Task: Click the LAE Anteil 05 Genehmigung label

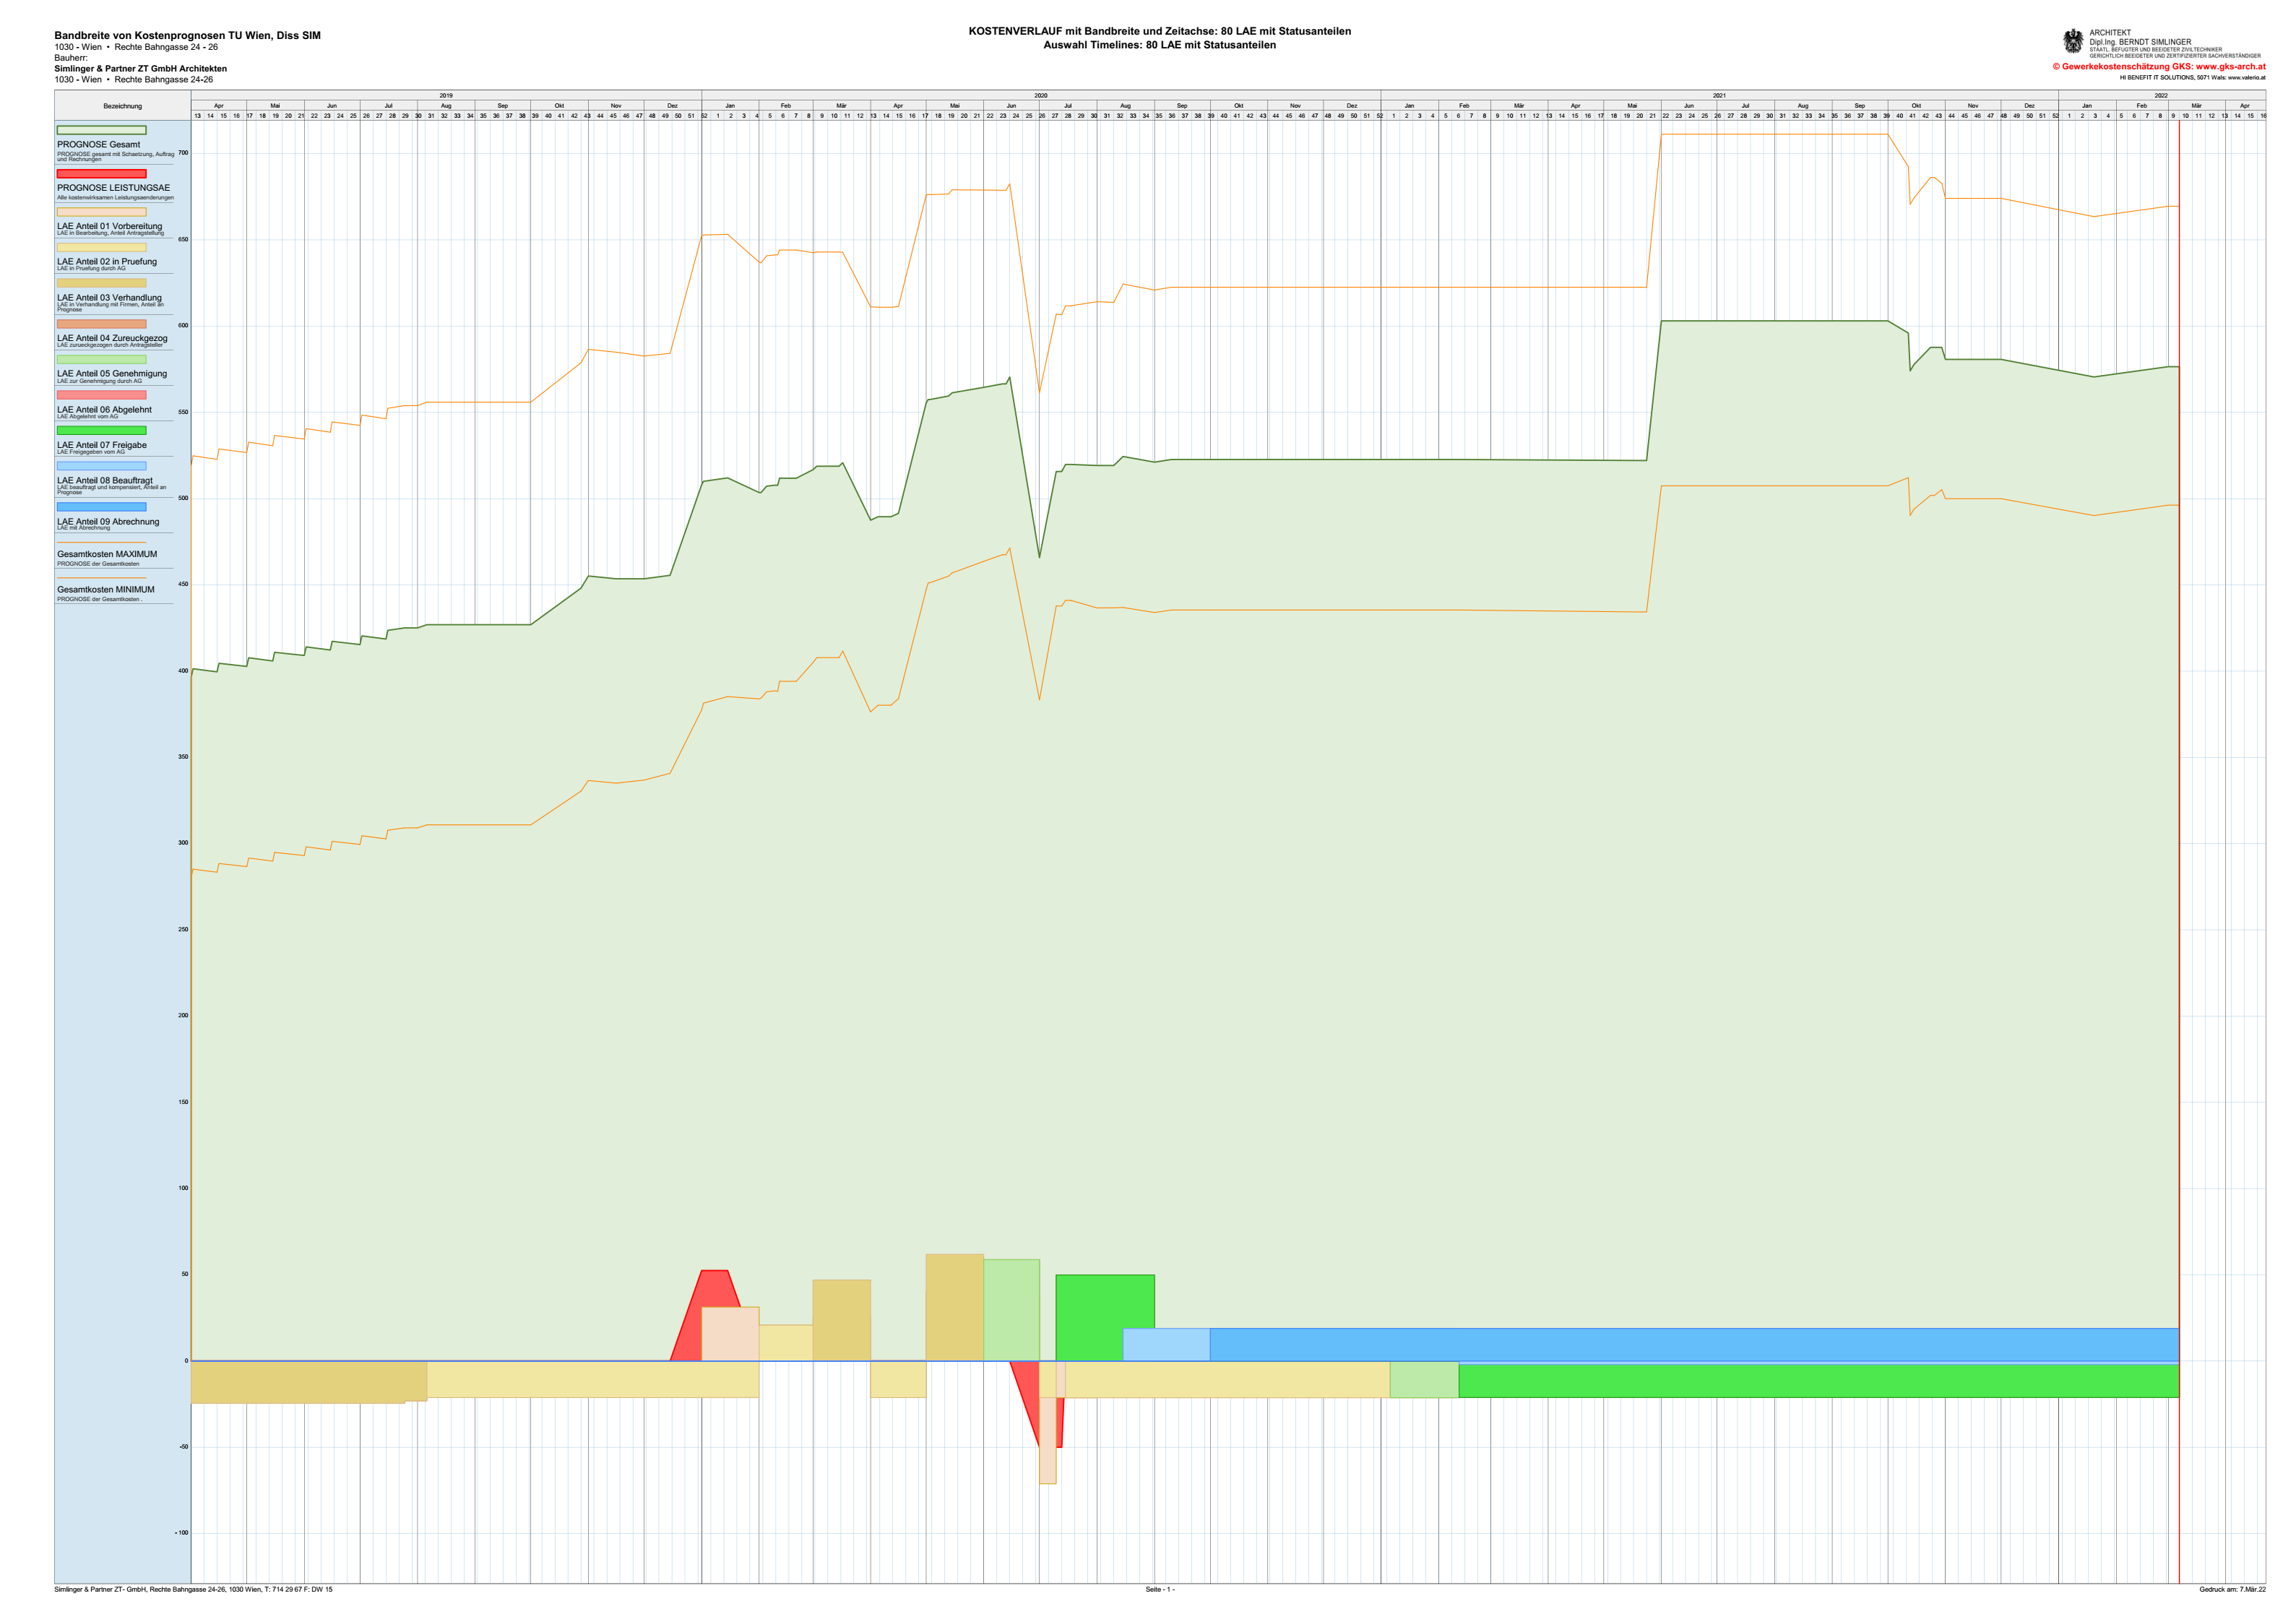Action: 111,374
